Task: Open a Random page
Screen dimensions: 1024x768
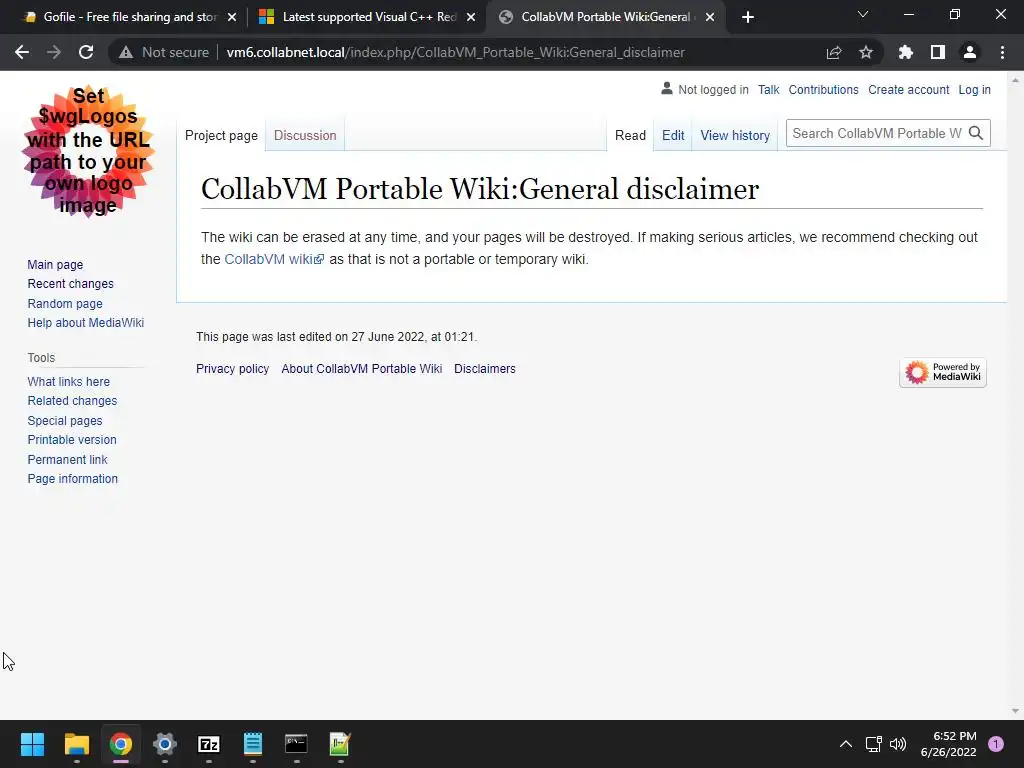Action: (x=65, y=304)
